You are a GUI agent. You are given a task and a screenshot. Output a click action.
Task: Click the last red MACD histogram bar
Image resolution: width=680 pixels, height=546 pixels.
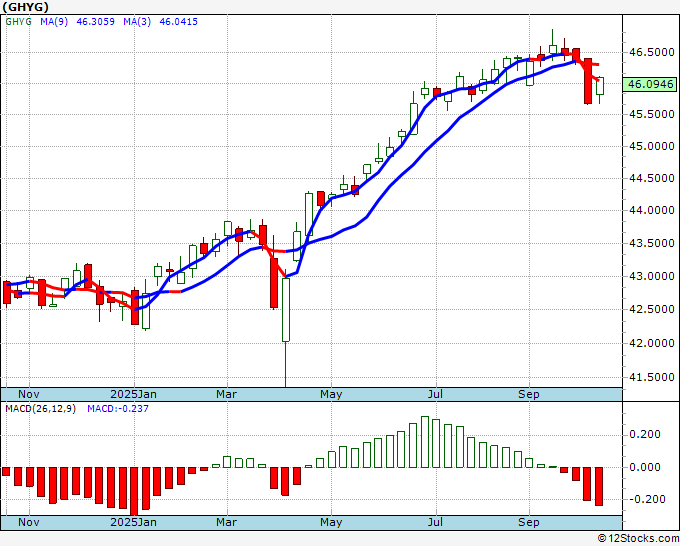point(599,486)
